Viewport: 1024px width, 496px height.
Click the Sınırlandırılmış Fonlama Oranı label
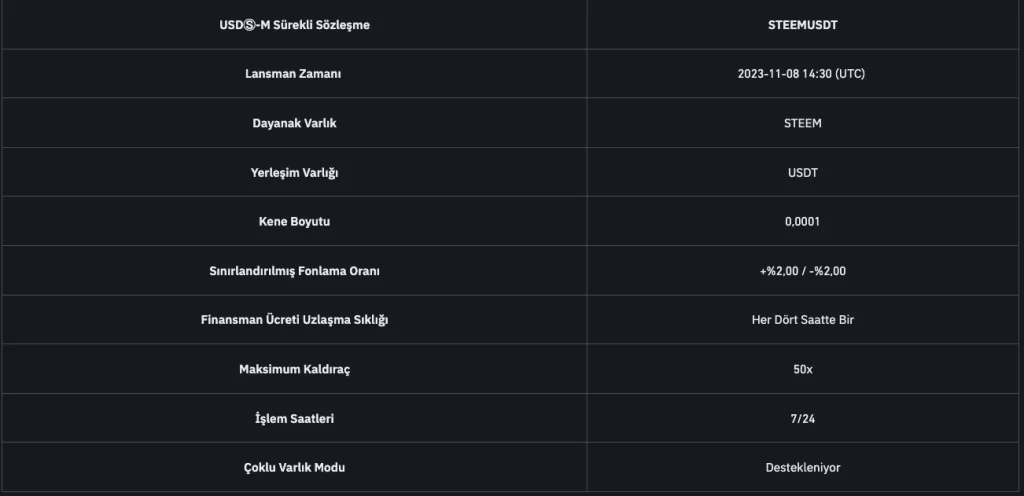click(294, 270)
